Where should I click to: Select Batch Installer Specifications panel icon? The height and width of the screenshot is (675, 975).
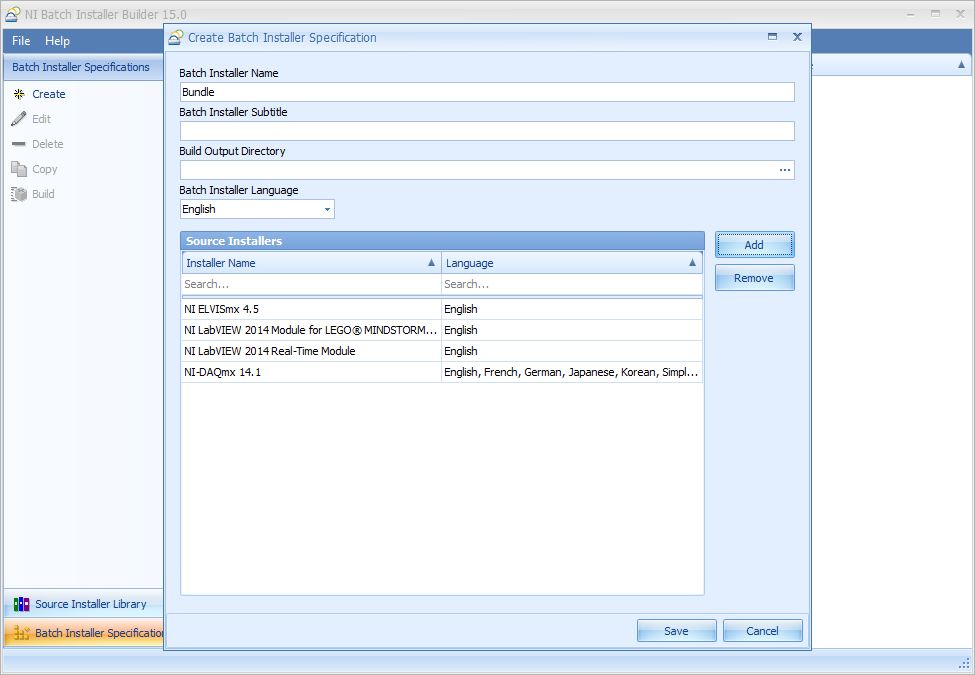click(21, 633)
